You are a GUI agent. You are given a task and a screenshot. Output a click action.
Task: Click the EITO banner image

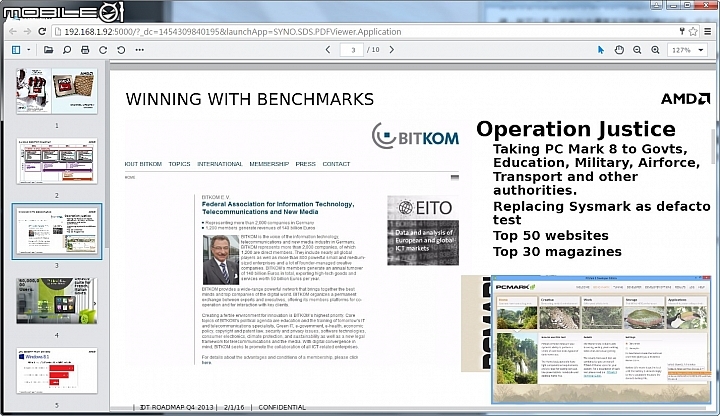[423, 230]
